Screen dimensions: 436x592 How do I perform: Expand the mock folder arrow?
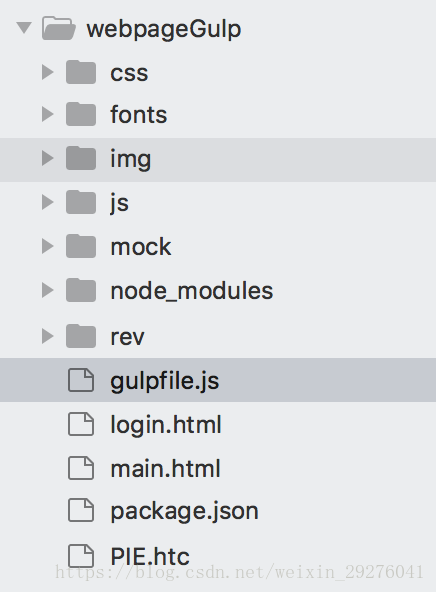pyautogui.click(x=47, y=246)
